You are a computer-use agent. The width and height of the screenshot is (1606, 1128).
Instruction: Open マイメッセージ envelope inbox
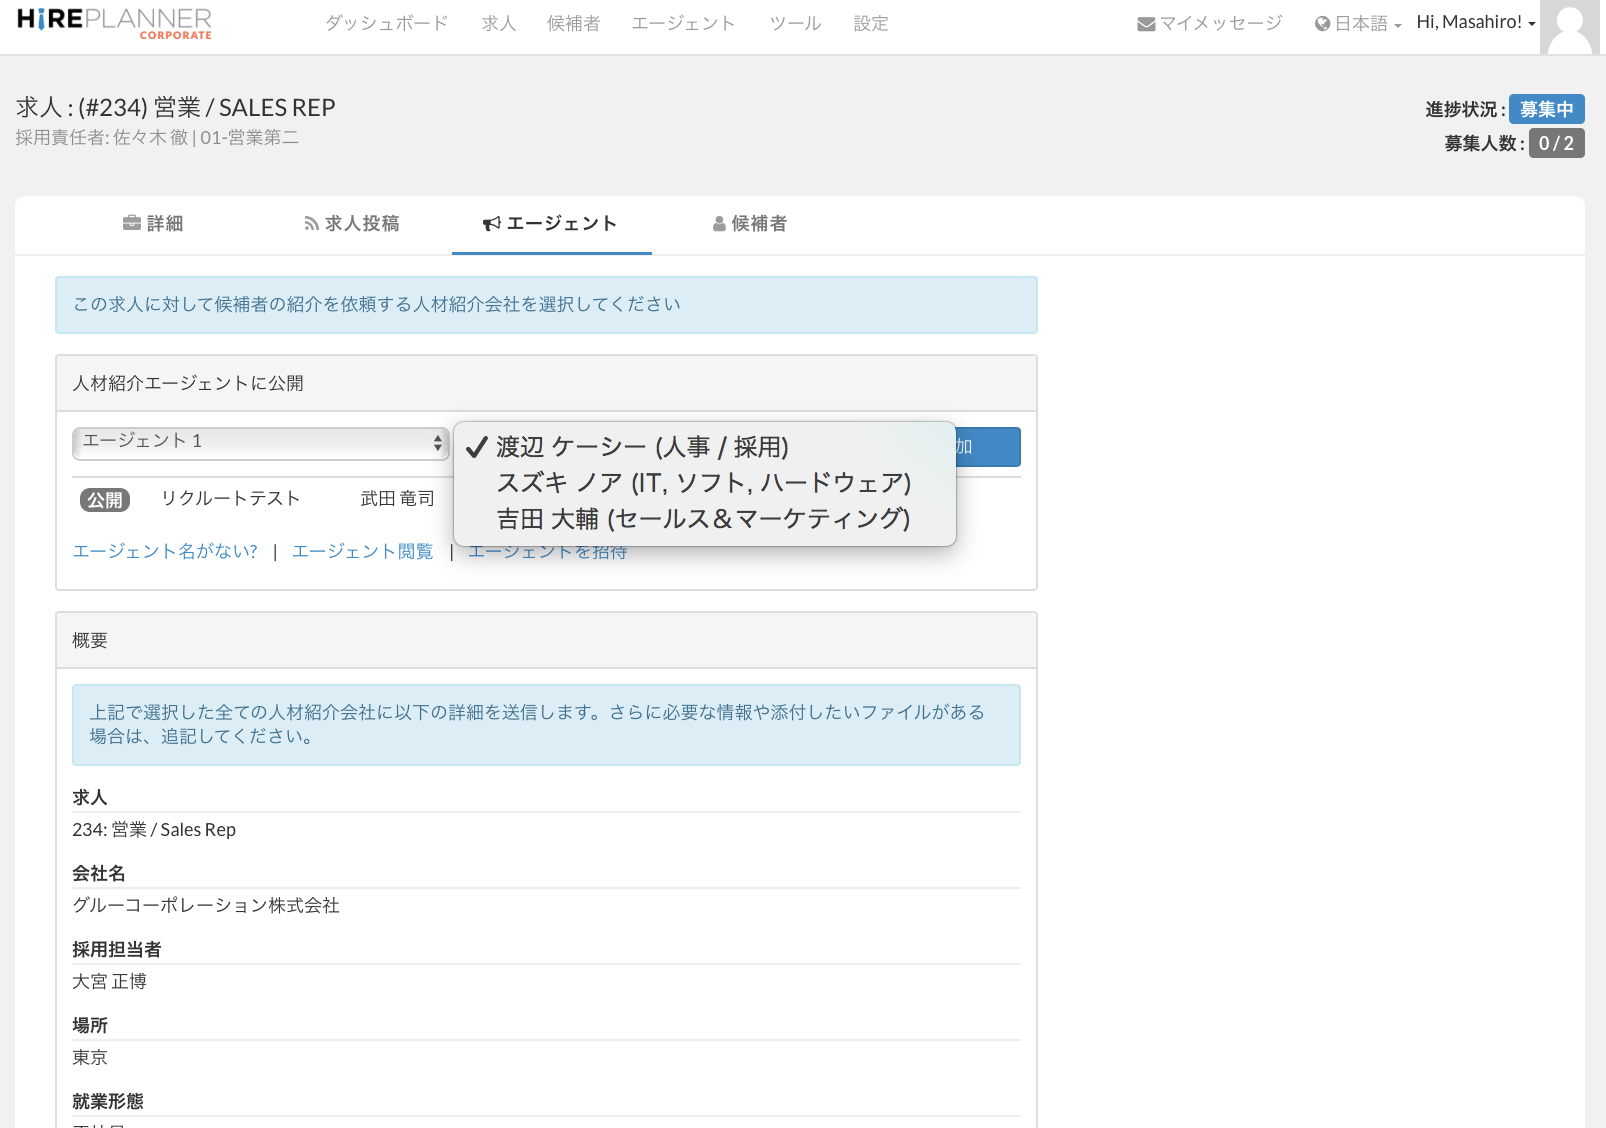(x=1209, y=23)
